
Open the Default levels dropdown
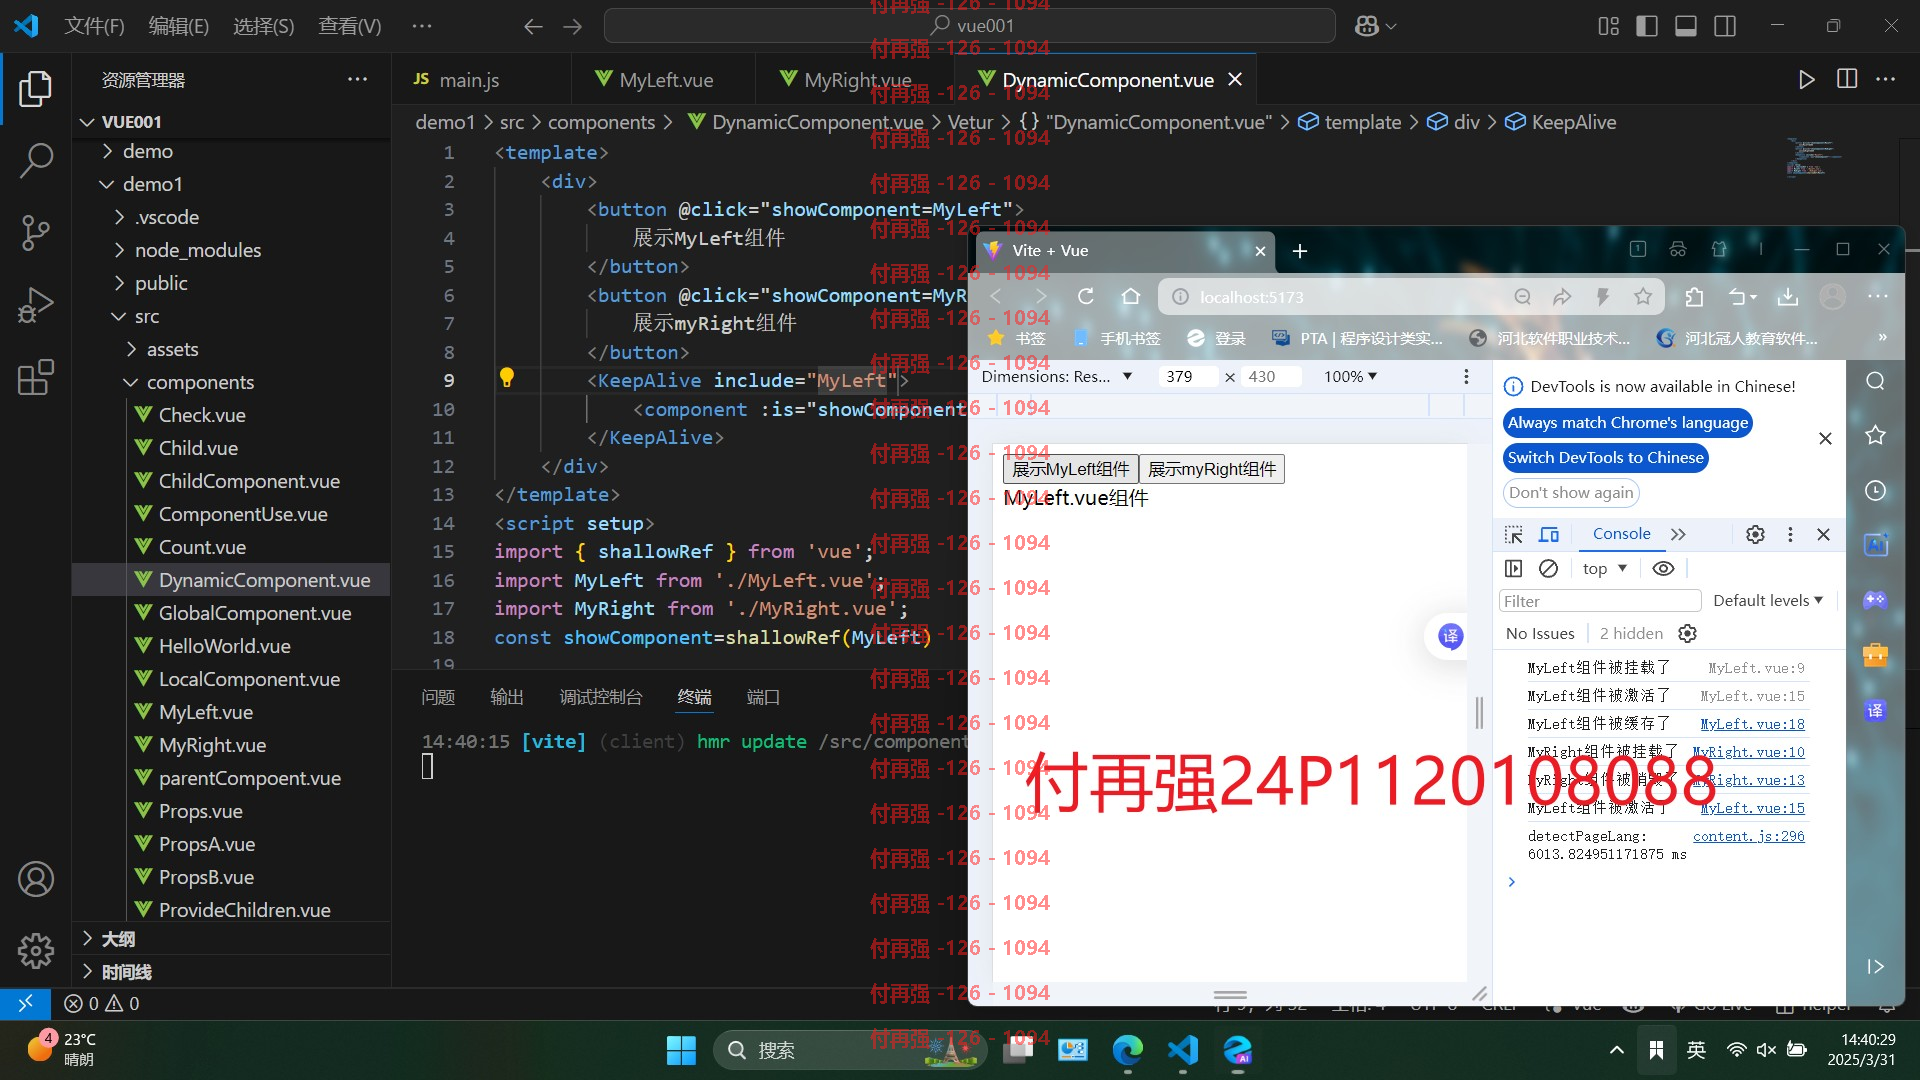(x=1768, y=600)
